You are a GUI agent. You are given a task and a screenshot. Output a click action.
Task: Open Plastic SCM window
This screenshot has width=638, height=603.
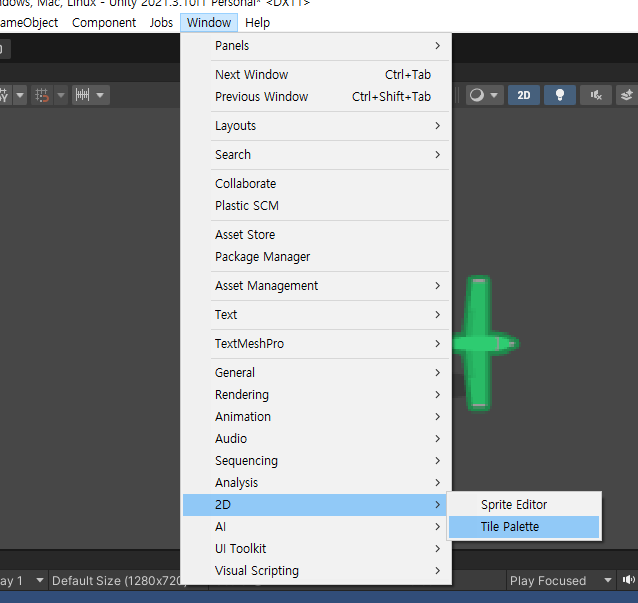[x=317, y=205]
